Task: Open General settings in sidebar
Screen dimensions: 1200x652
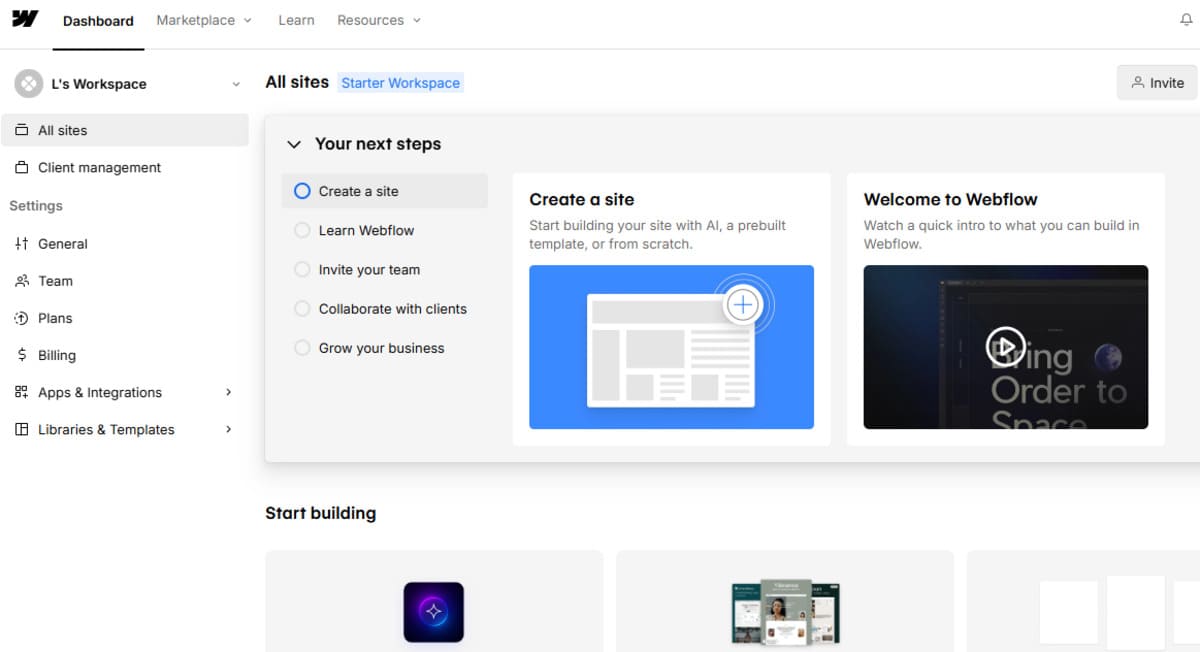Action: pos(62,244)
